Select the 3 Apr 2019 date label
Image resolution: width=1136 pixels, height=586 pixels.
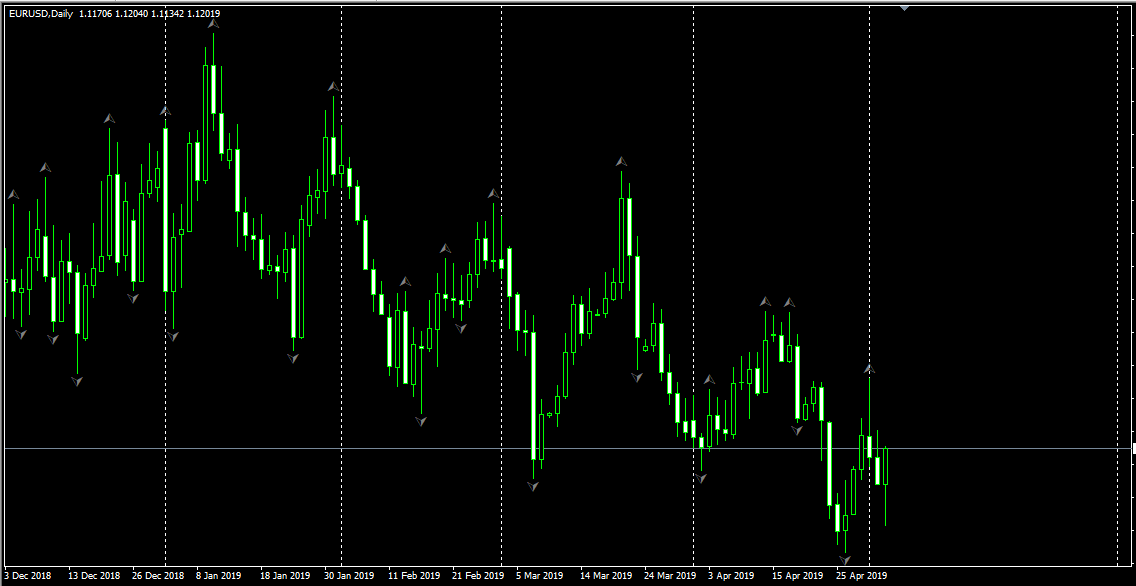[731, 576]
